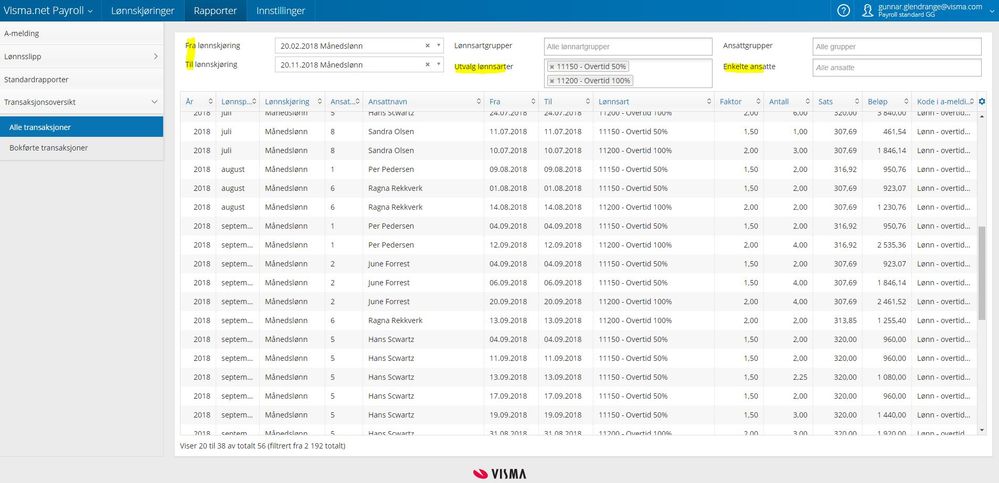The image size is (999, 483).
Task: Sort by Faktor column sort icon
Action: click(758, 101)
